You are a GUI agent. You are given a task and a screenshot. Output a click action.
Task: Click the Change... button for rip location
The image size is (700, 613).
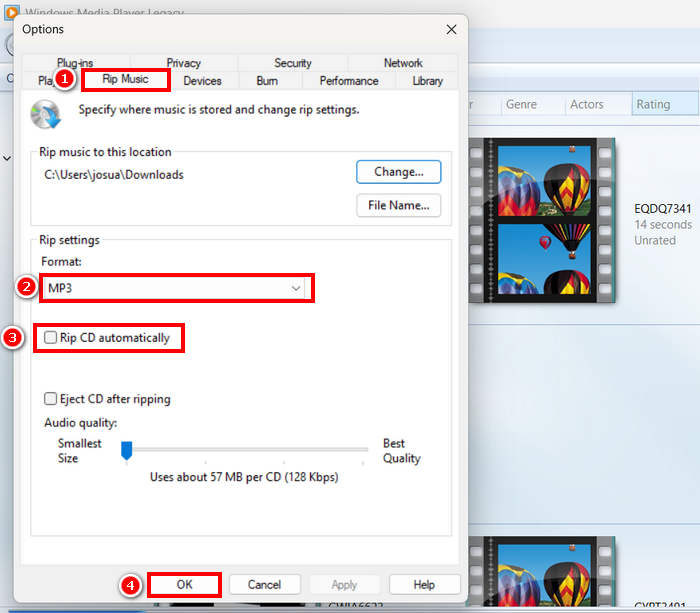398,172
